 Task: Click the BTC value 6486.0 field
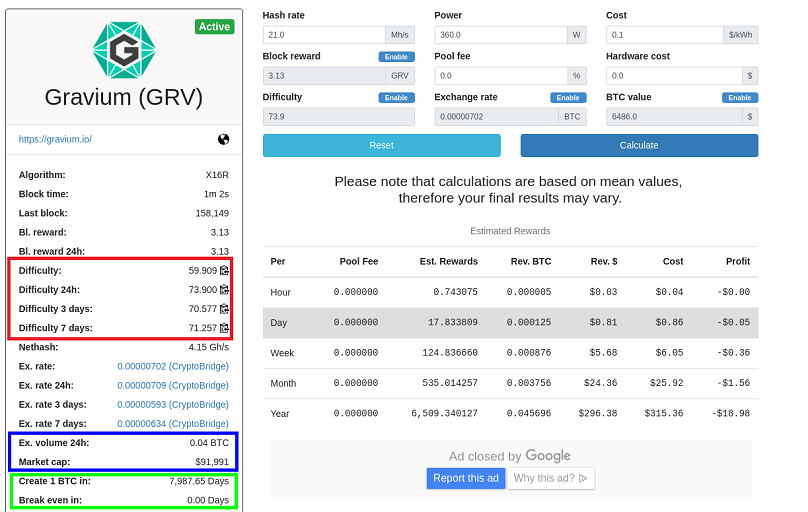coord(674,116)
